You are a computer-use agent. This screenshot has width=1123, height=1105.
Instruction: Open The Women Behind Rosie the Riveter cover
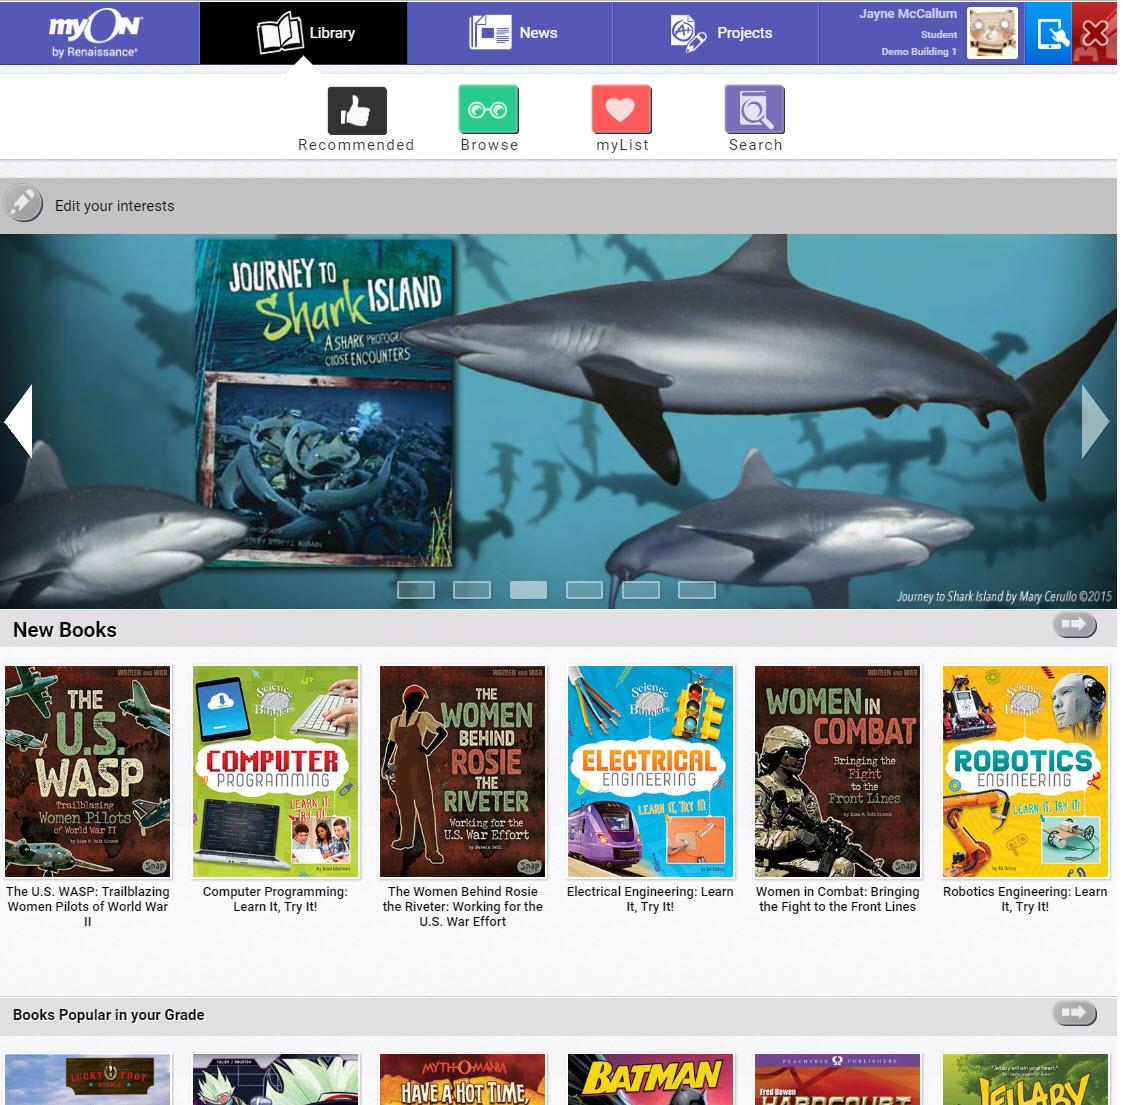pyautogui.click(x=463, y=771)
